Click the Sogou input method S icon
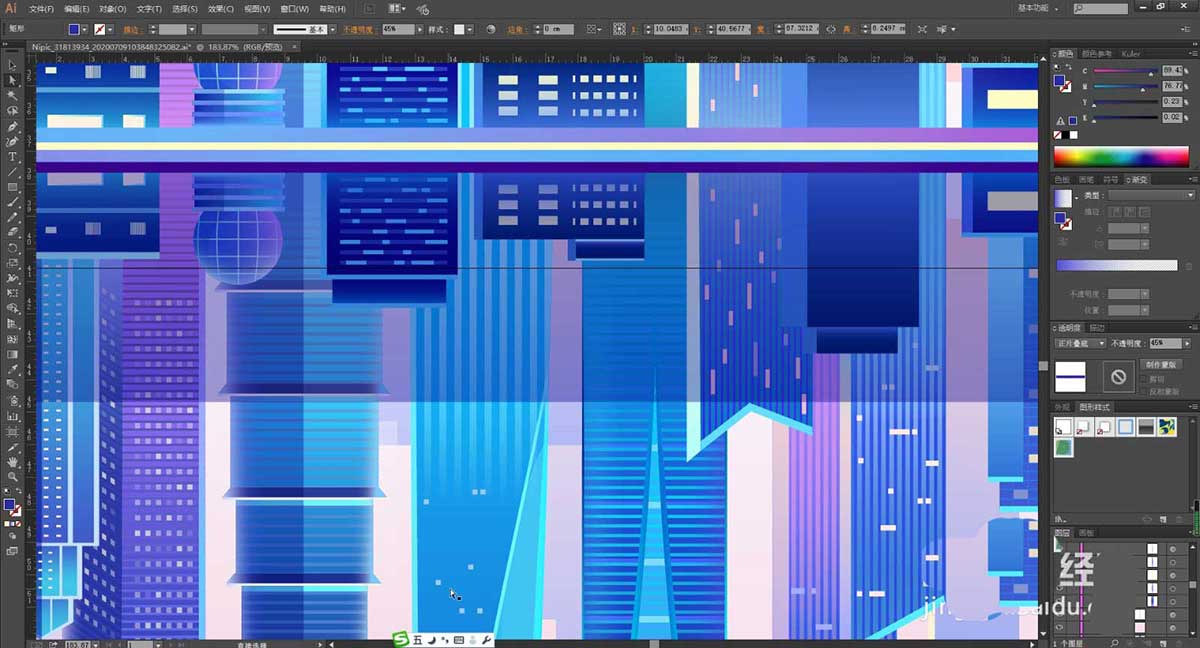Viewport: 1200px width, 648px height. tap(400, 639)
